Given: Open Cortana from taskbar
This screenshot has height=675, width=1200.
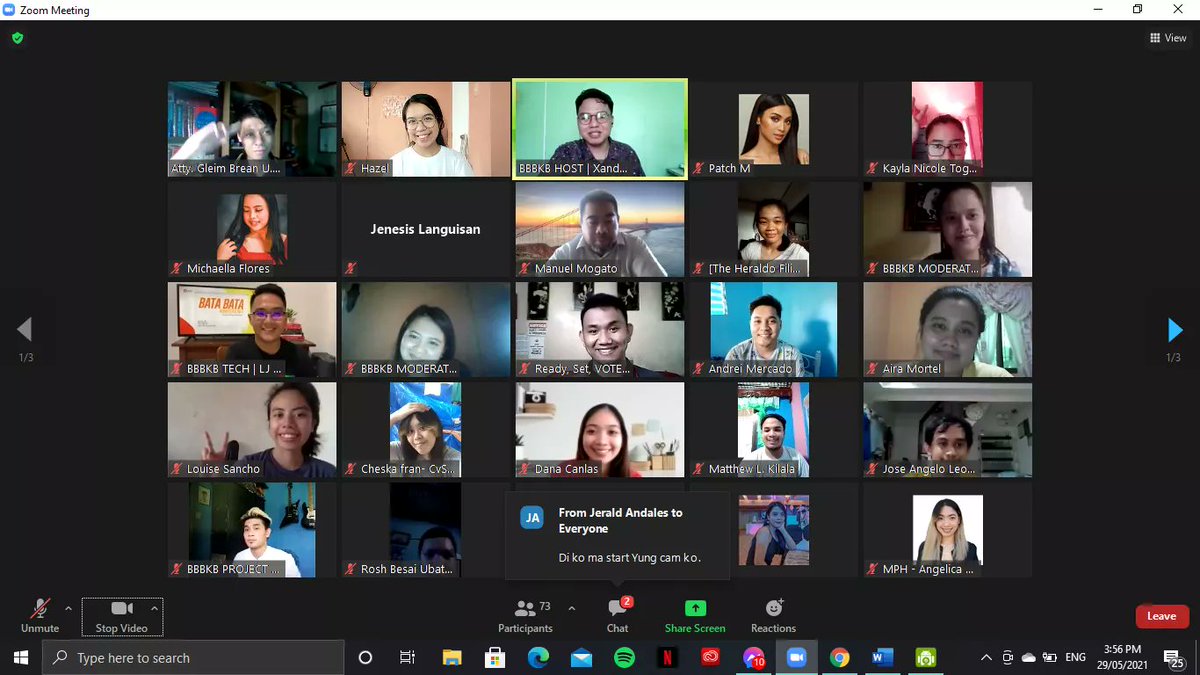Looking at the screenshot, I should [x=365, y=657].
